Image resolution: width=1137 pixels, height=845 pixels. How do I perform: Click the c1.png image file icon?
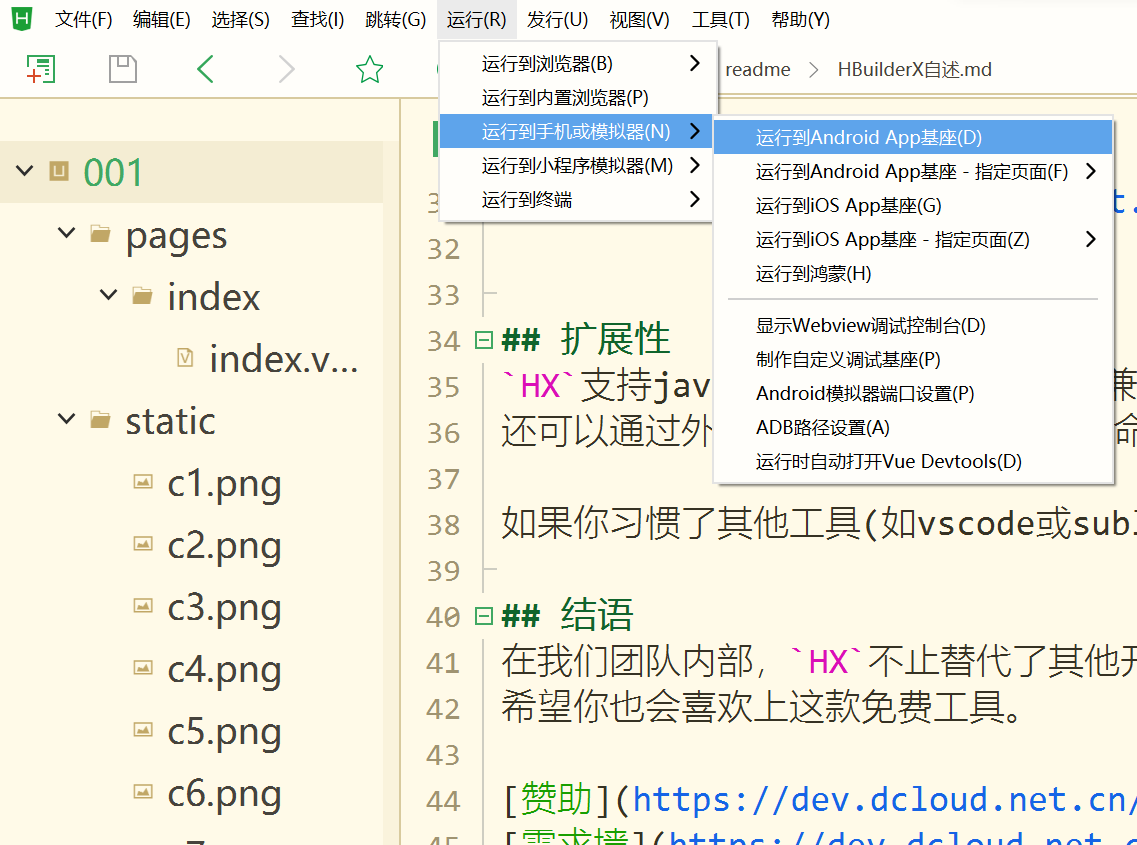click(x=143, y=482)
